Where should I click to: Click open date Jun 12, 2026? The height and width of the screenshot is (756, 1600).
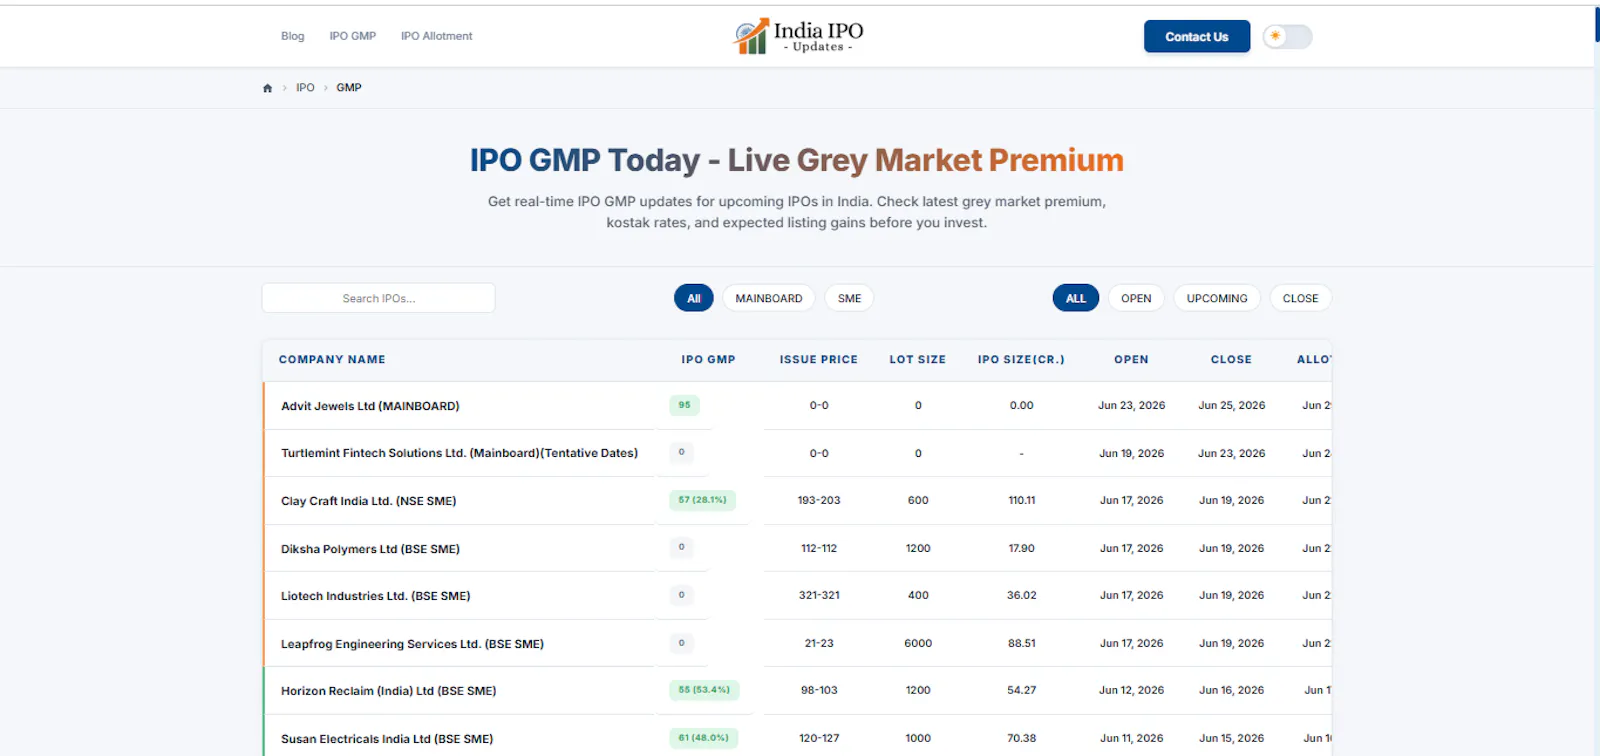click(1131, 690)
